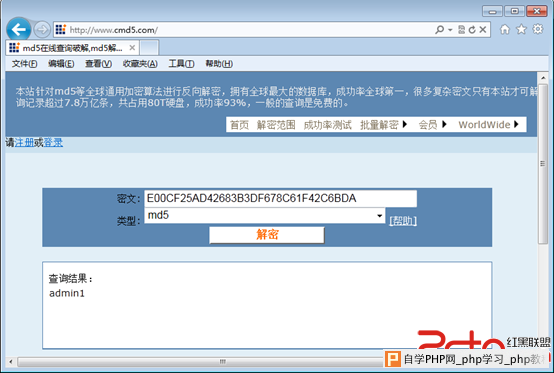Screen dimensions: 554x373
Task: Open the 收藏夹(A) menu
Action: coord(140,64)
